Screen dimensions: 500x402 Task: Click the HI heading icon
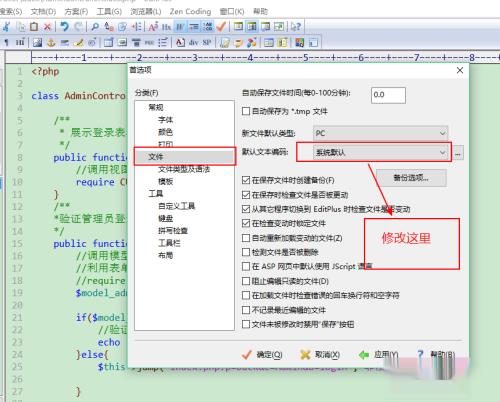[20, 42]
